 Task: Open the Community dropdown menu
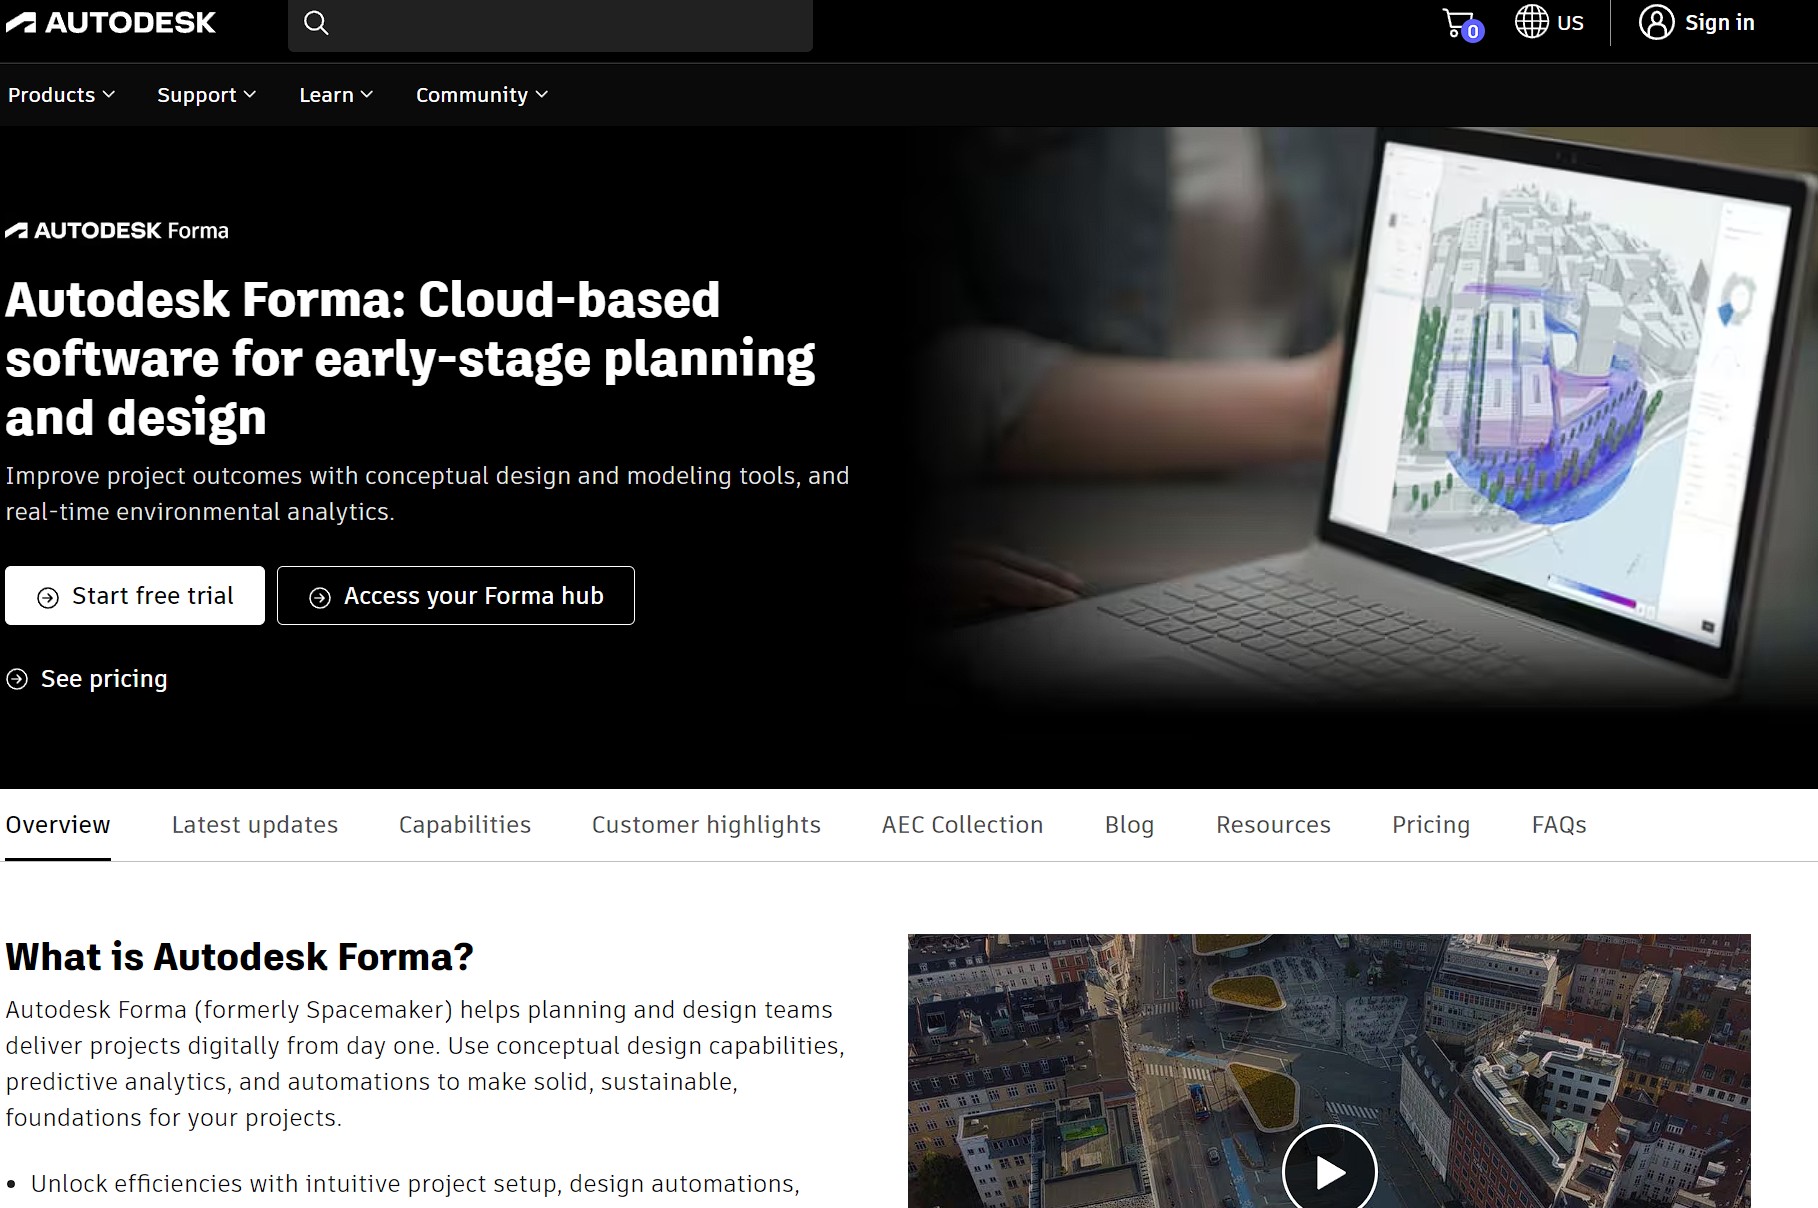(x=481, y=94)
